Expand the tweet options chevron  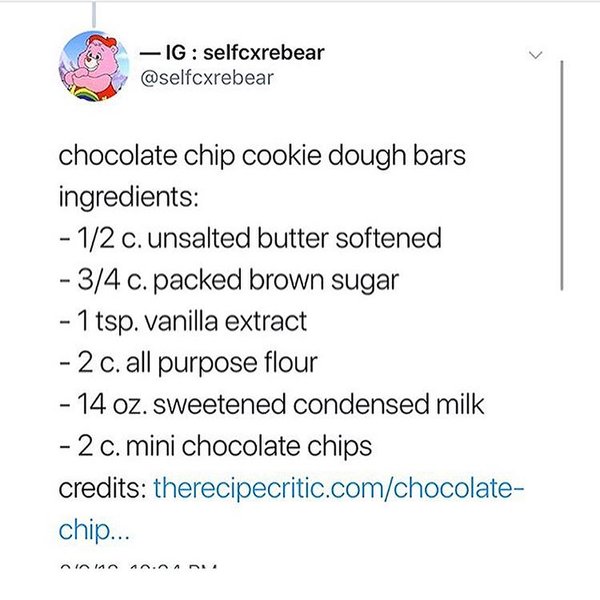536,55
